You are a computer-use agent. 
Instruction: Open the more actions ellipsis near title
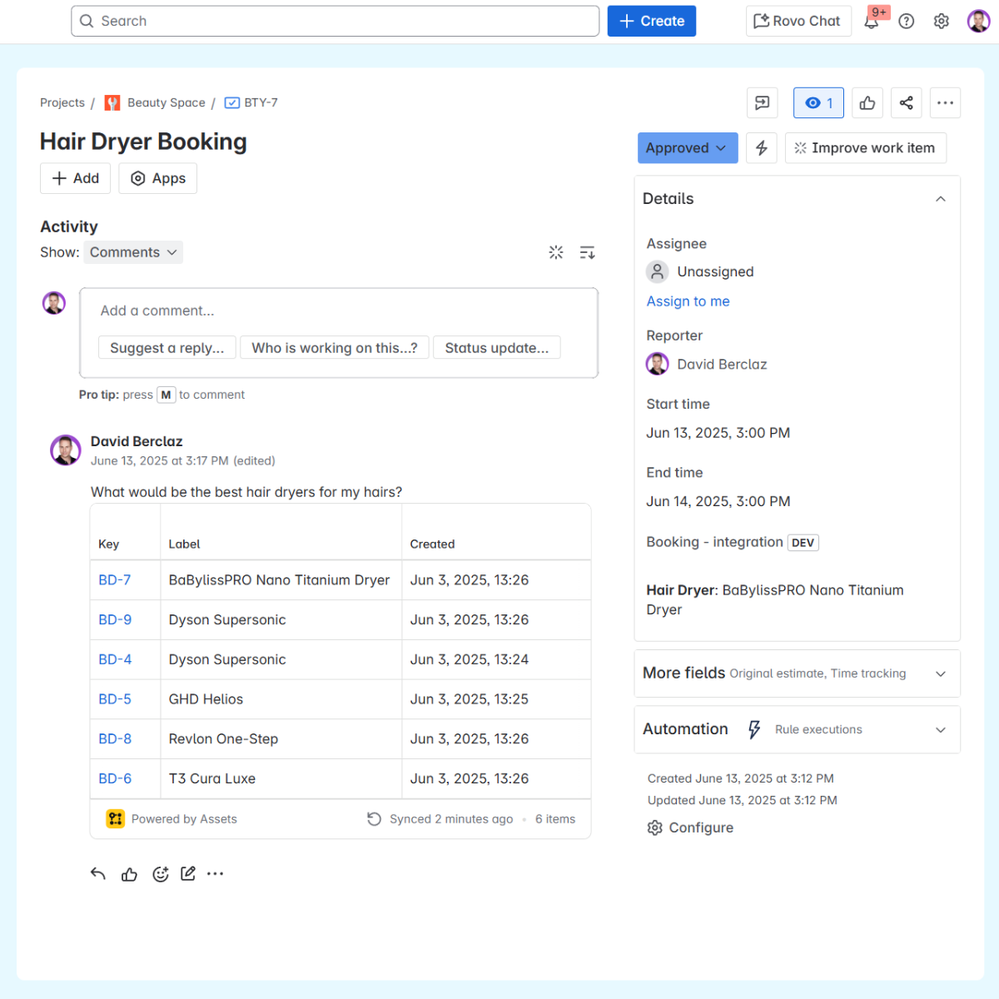(945, 103)
